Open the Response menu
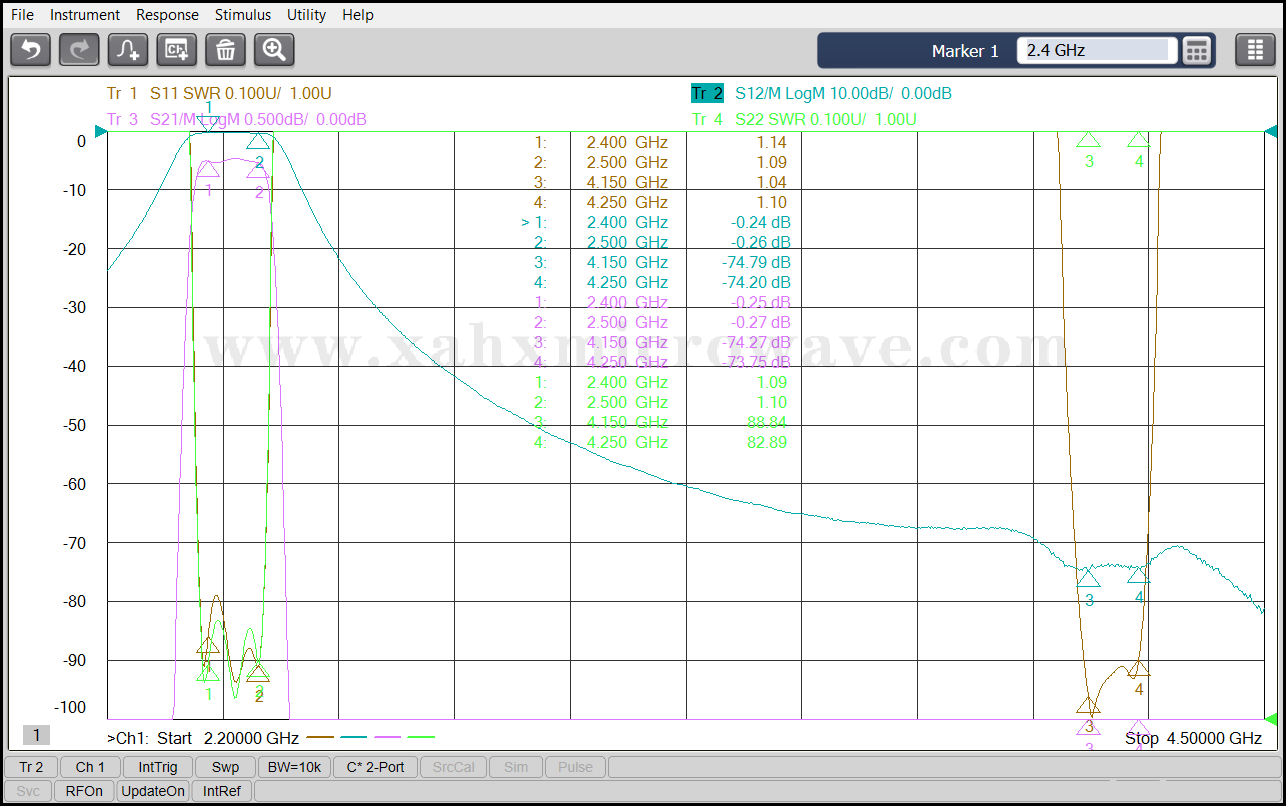The width and height of the screenshot is (1286, 806). (167, 15)
